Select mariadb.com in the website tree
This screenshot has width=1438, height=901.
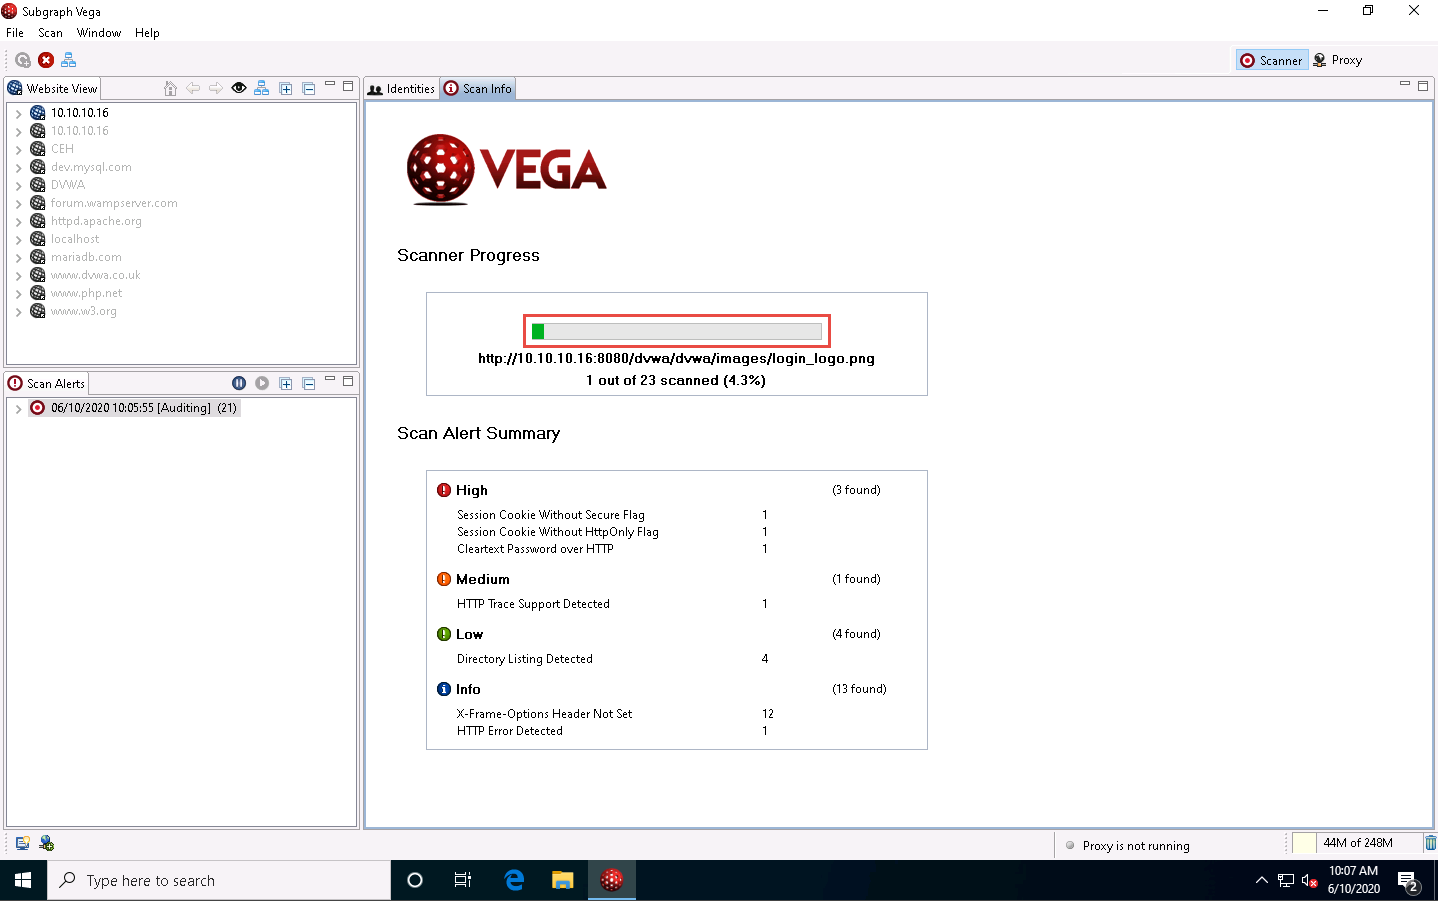click(x=86, y=257)
